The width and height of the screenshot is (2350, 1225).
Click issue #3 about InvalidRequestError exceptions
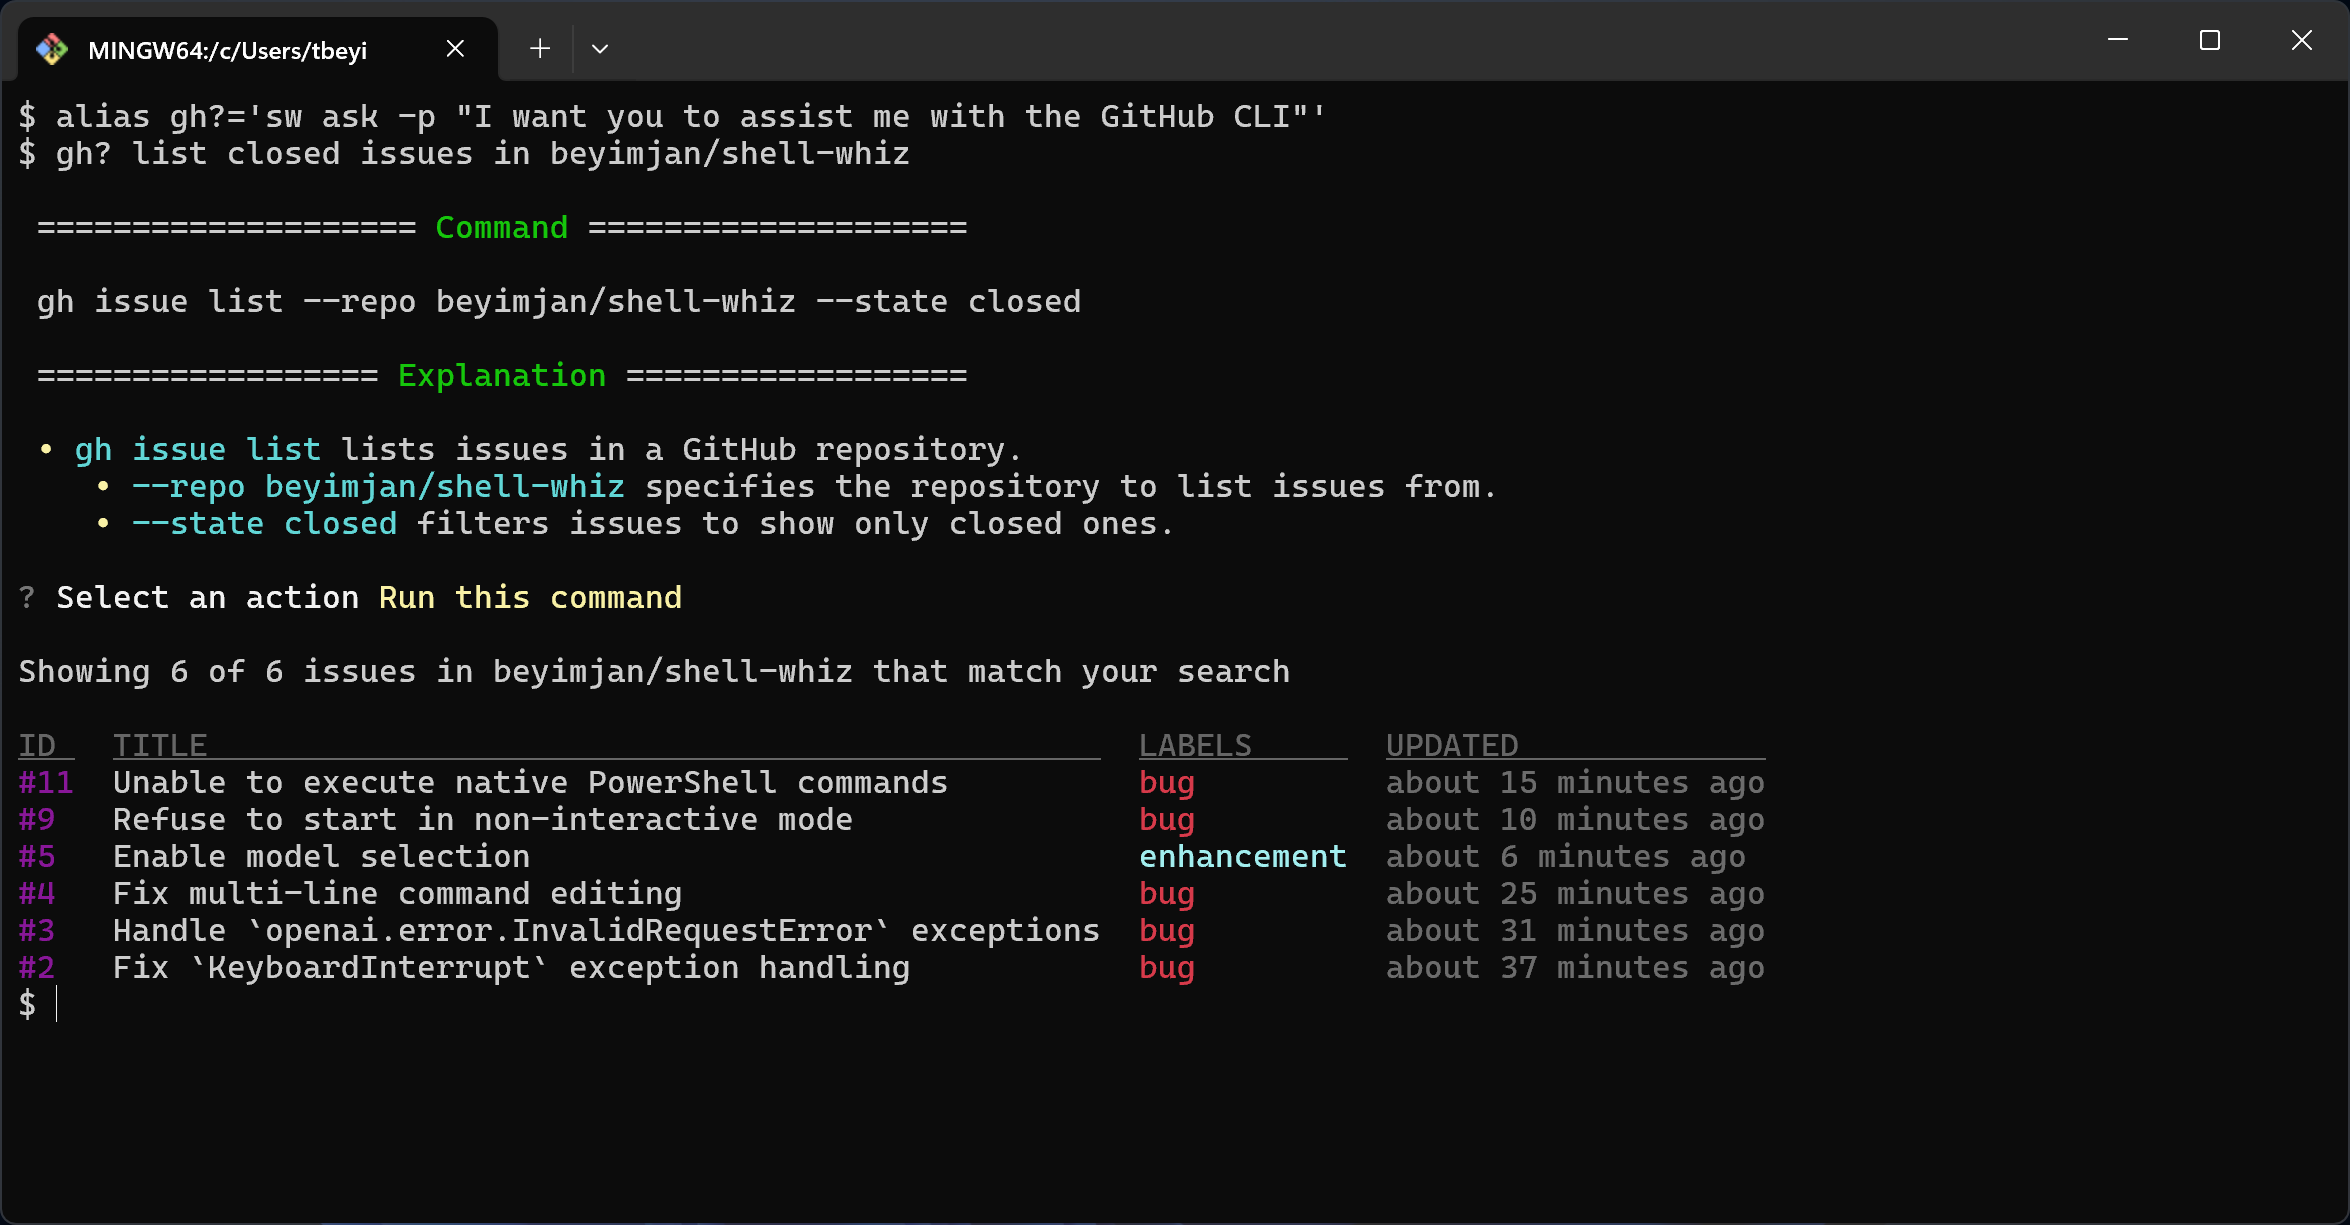tap(600, 930)
